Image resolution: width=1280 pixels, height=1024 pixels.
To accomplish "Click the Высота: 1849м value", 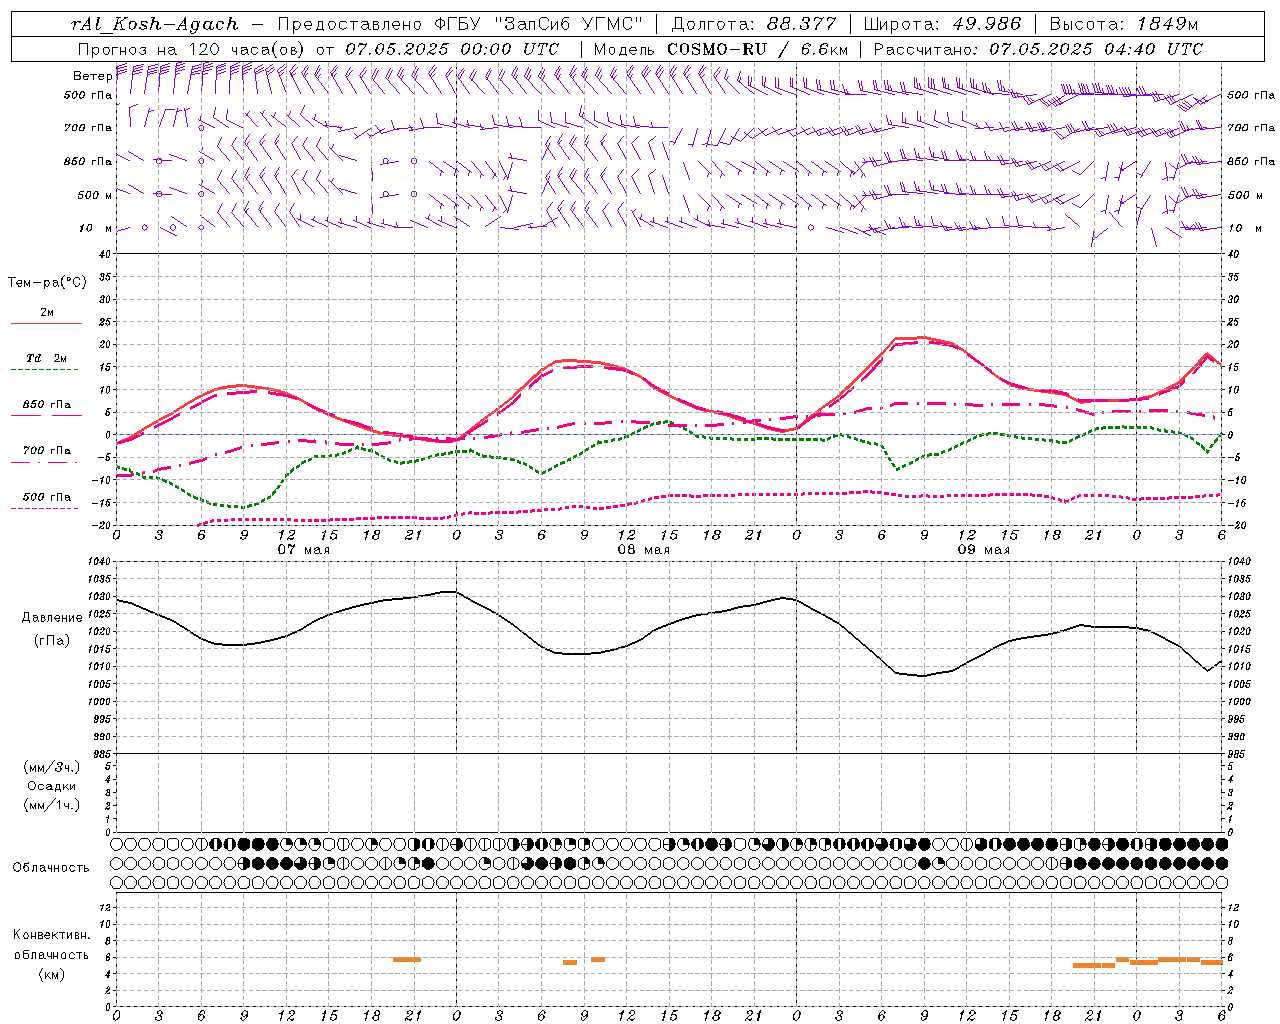I will coord(1124,24).
